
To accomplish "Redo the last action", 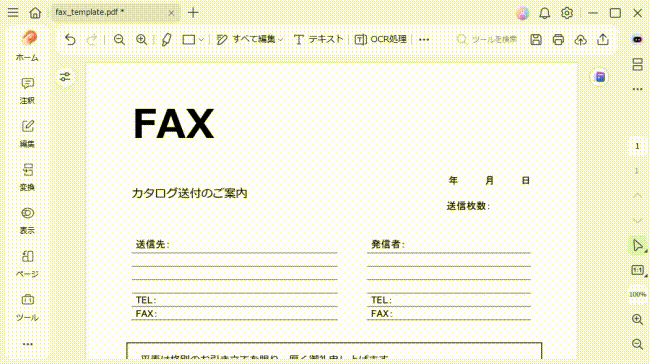I will [x=92, y=39].
